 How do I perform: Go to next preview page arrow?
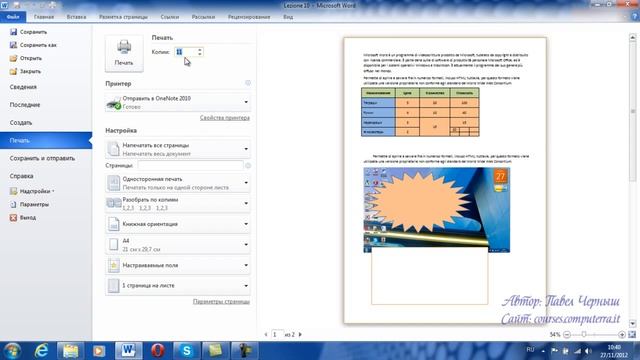(x=300, y=334)
